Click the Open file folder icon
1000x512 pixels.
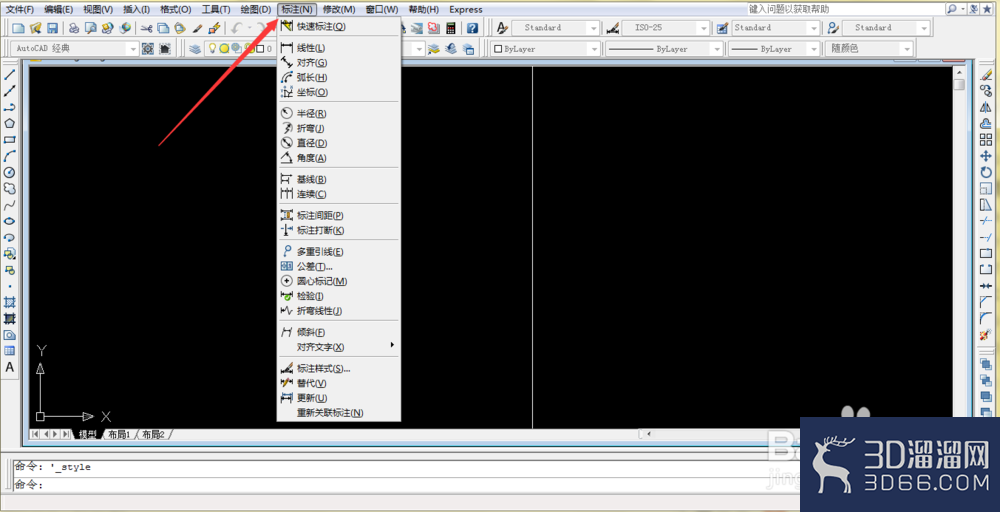36,28
